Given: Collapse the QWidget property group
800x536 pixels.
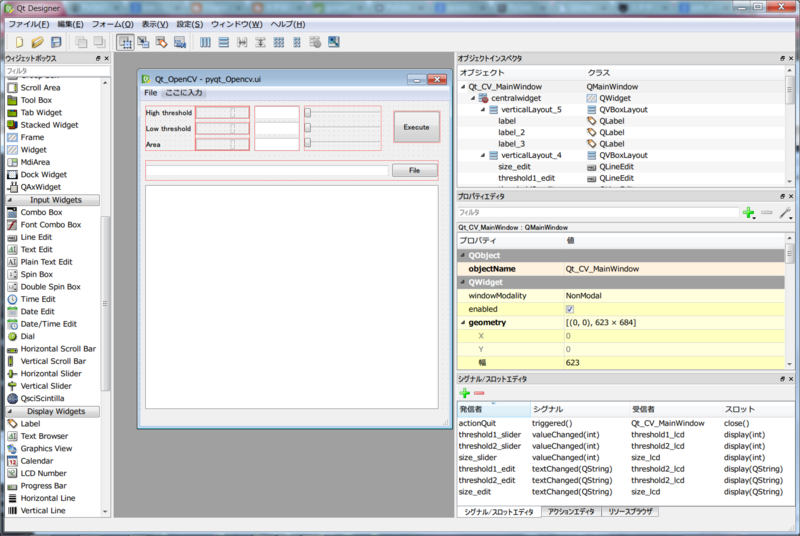Looking at the screenshot, I should click(x=463, y=282).
